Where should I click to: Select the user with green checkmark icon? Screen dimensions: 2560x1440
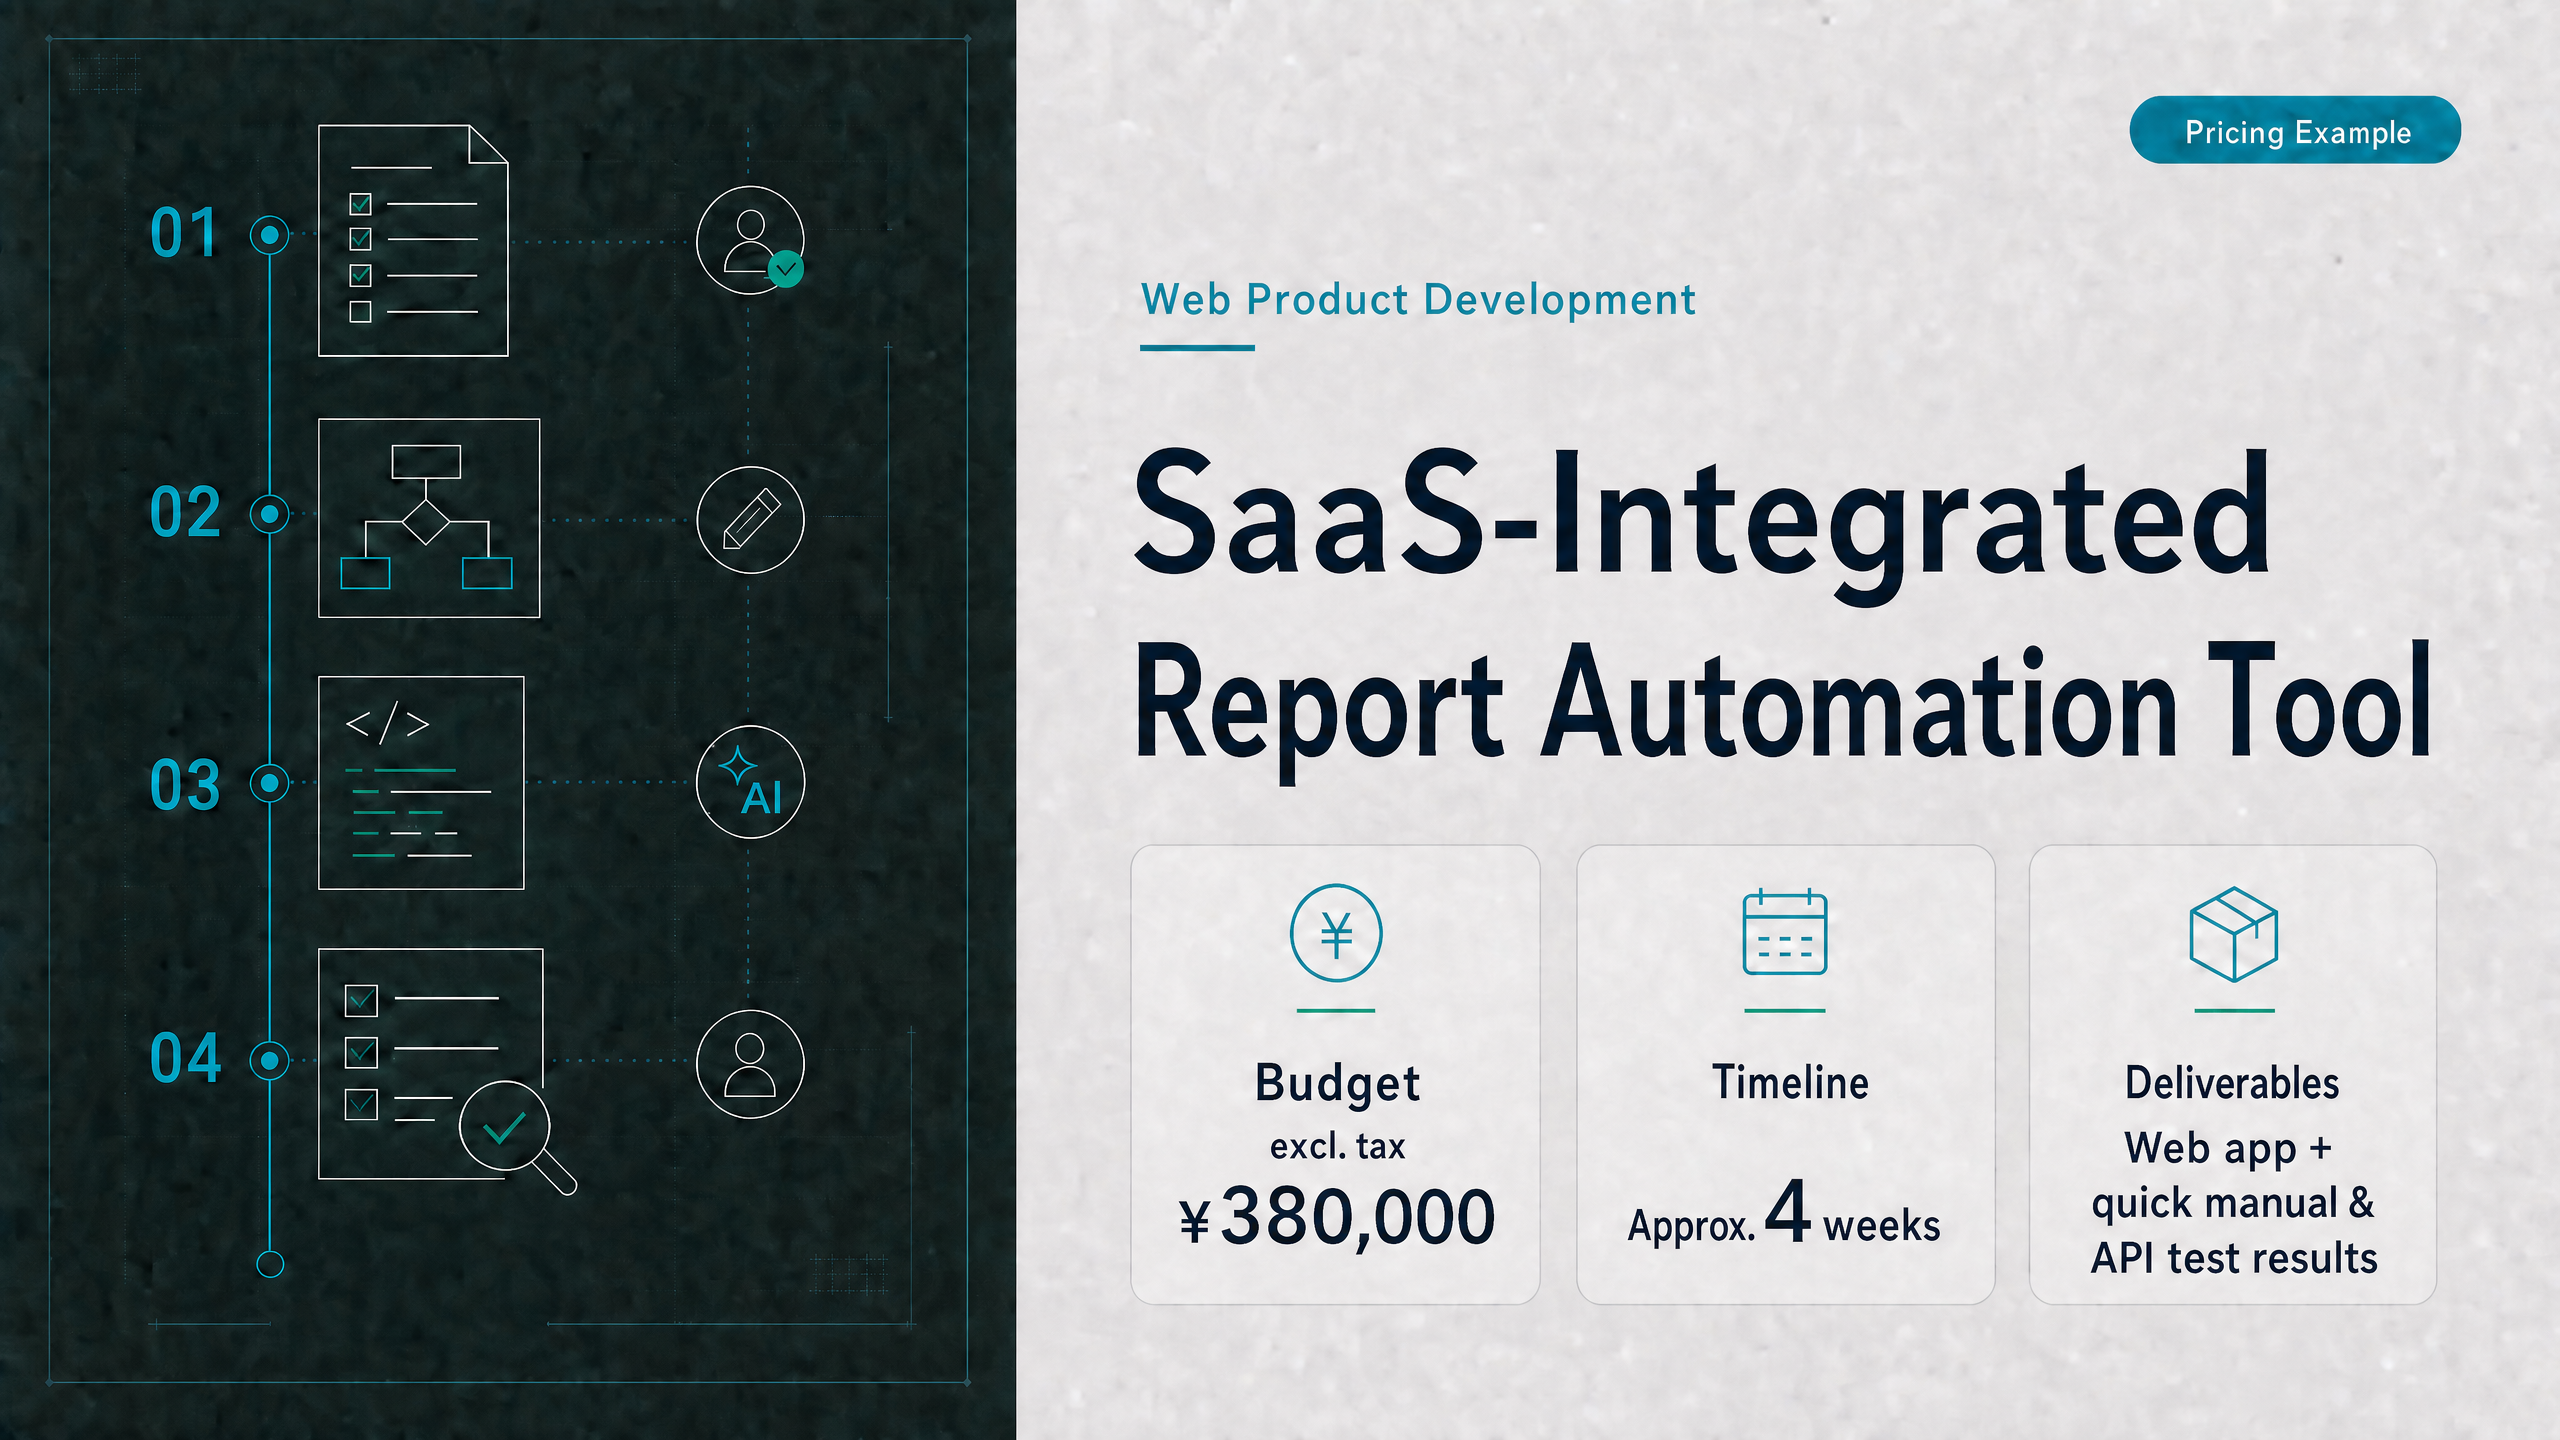click(x=750, y=240)
